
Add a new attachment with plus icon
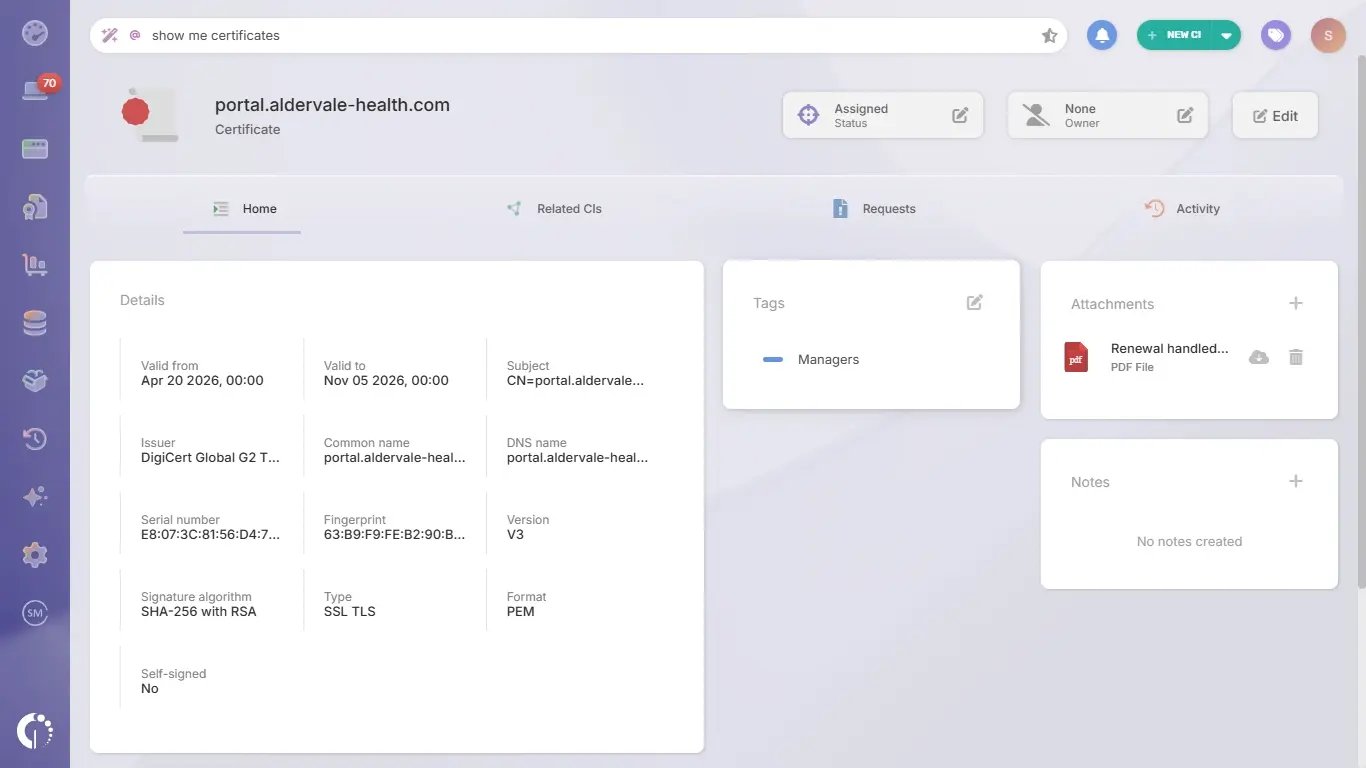tap(1296, 303)
